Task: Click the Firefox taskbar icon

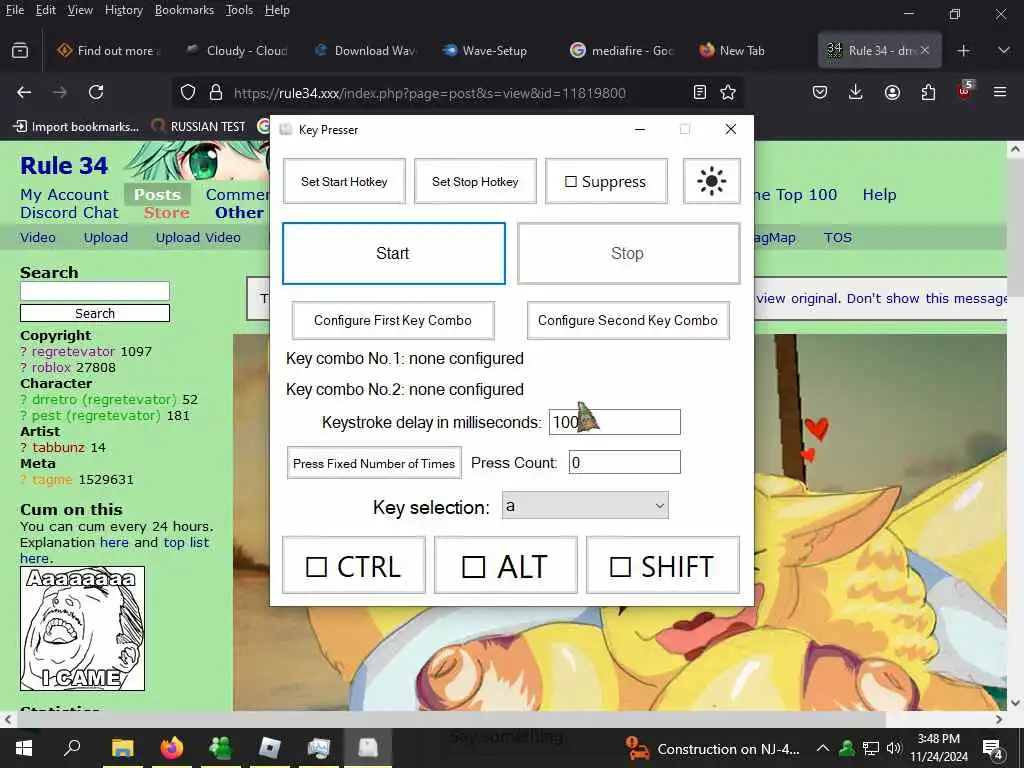Action: point(172,748)
